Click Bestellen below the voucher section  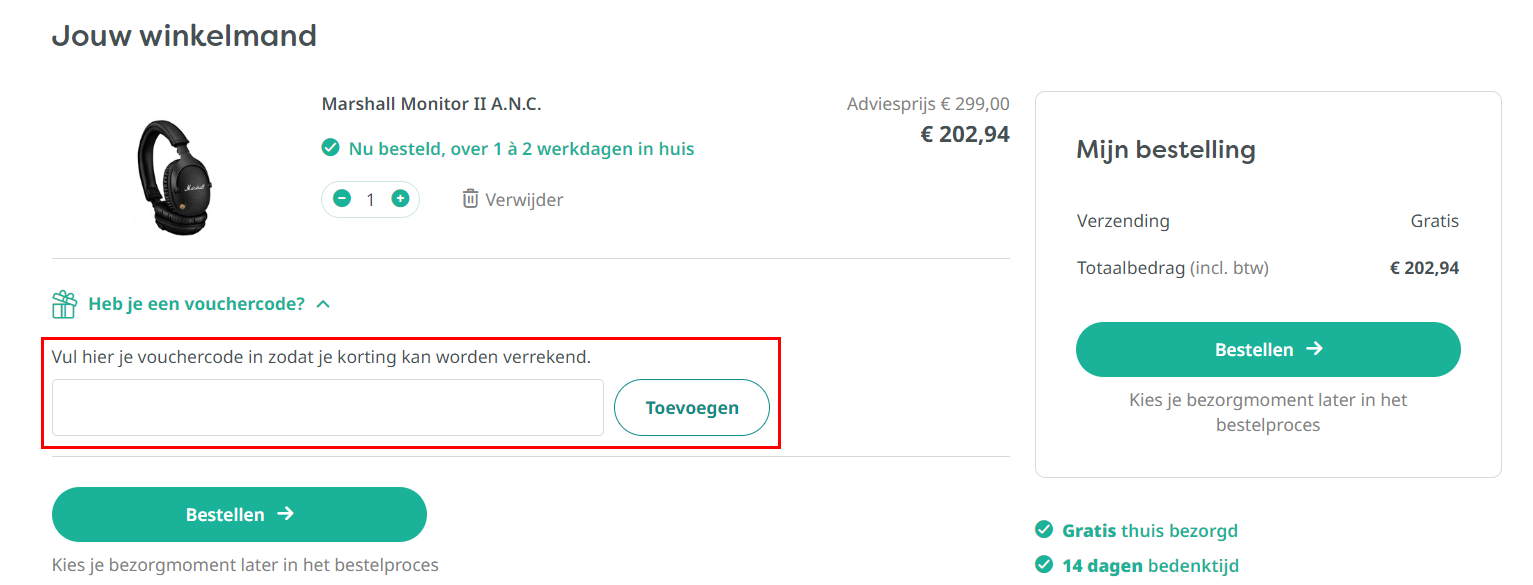pos(239,514)
